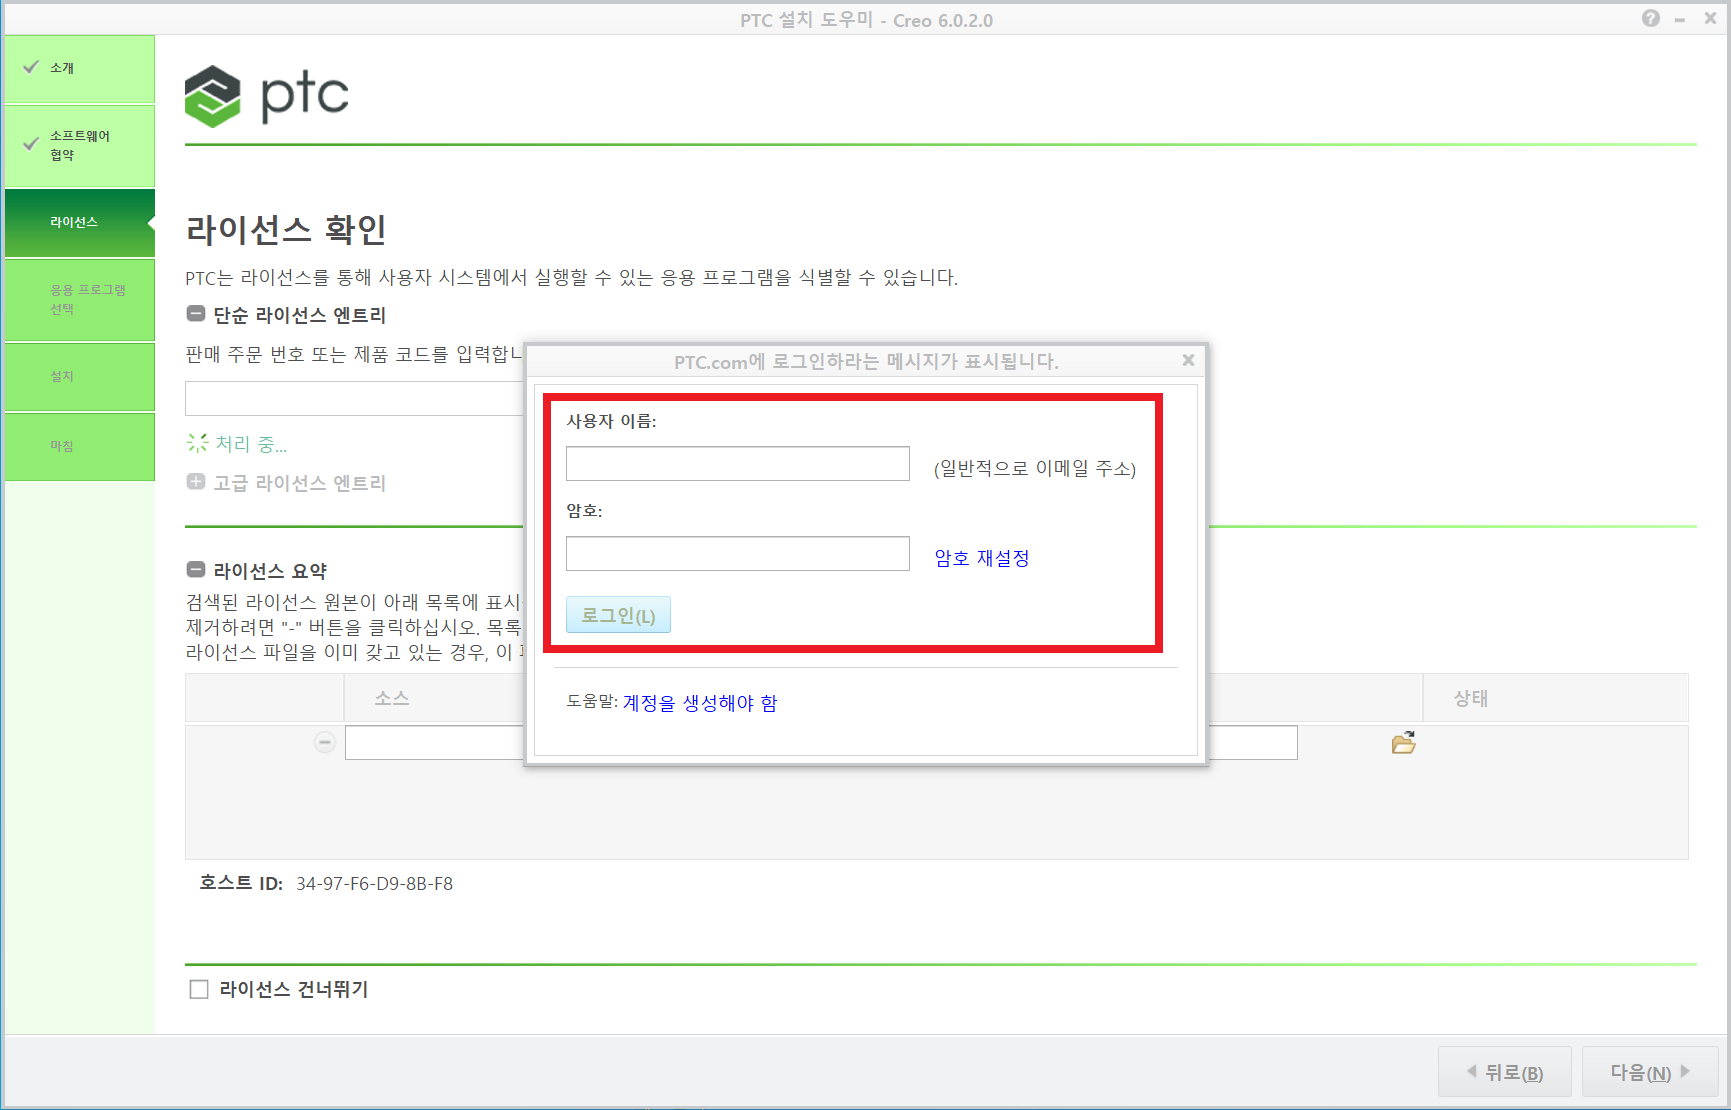Collapse the 라이선스 요약 section

(196, 570)
